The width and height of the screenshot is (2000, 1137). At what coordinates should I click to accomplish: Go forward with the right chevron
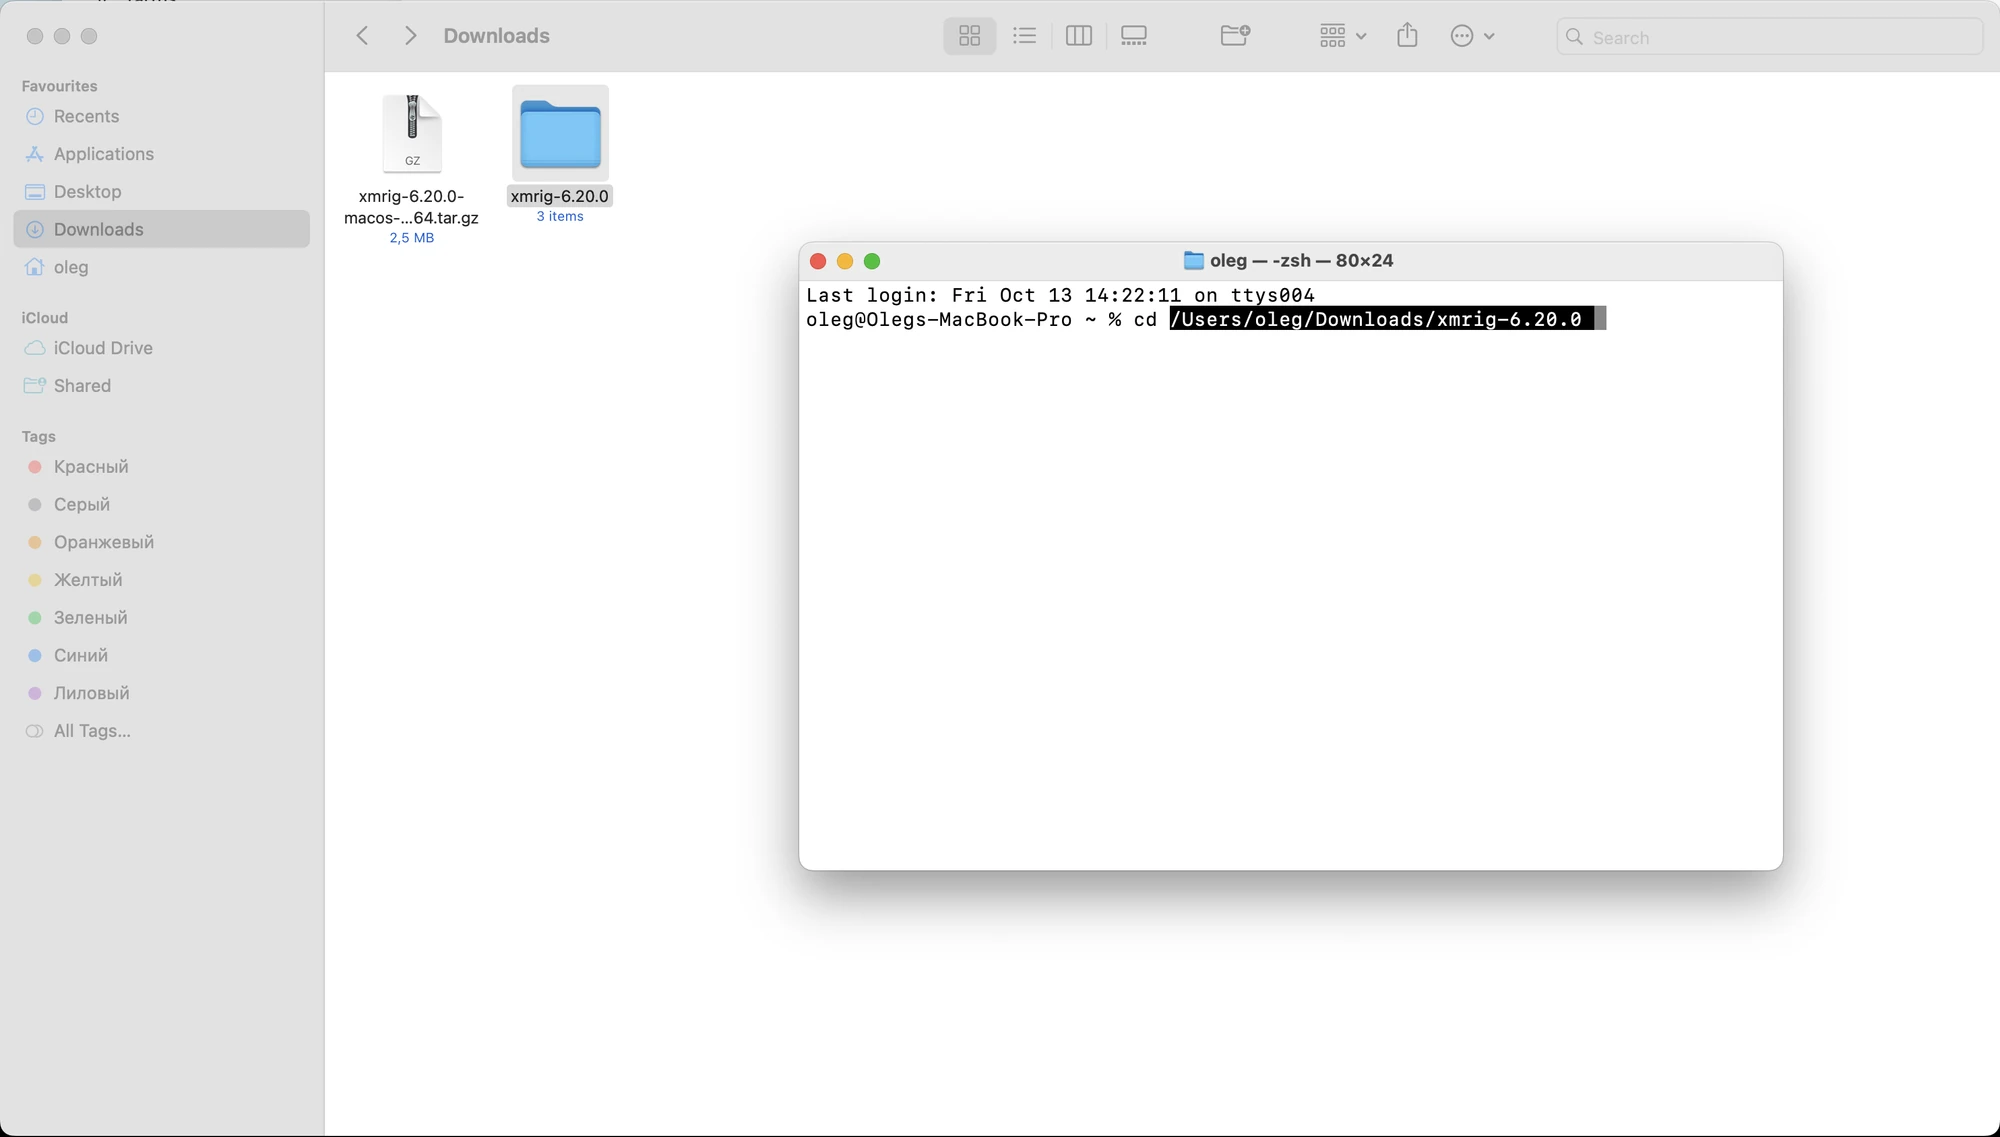[x=410, y=36]
